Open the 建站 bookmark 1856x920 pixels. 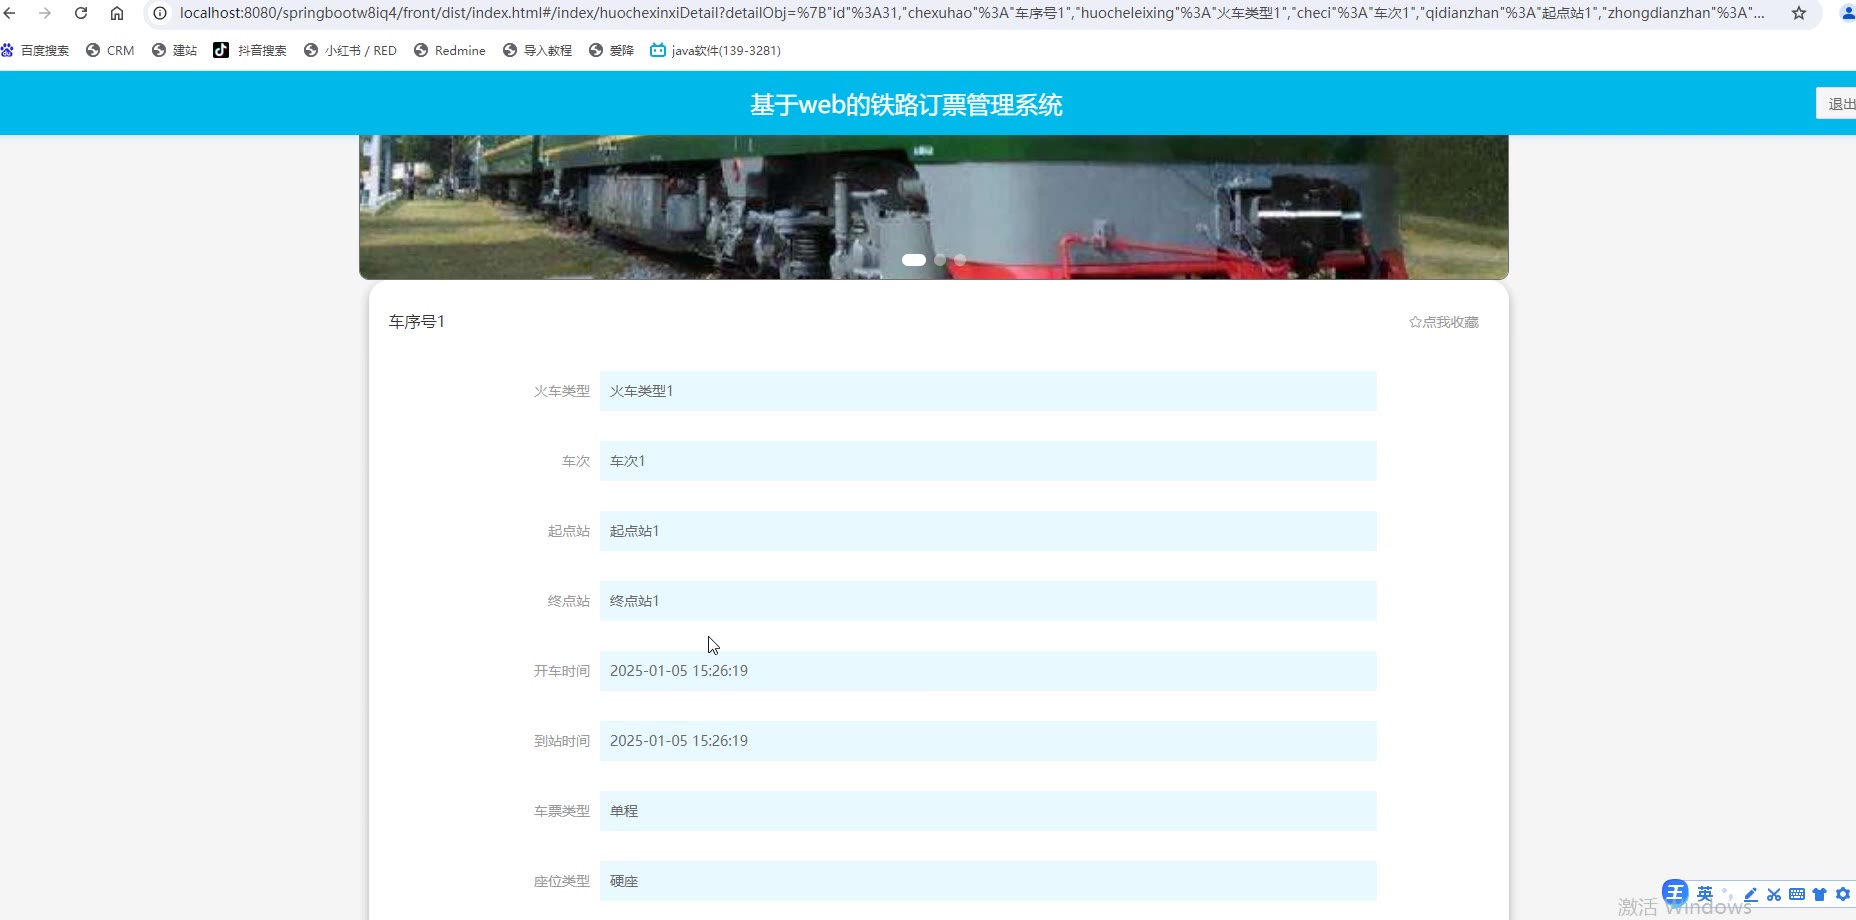pyautogui.click(x=174, y=50)
